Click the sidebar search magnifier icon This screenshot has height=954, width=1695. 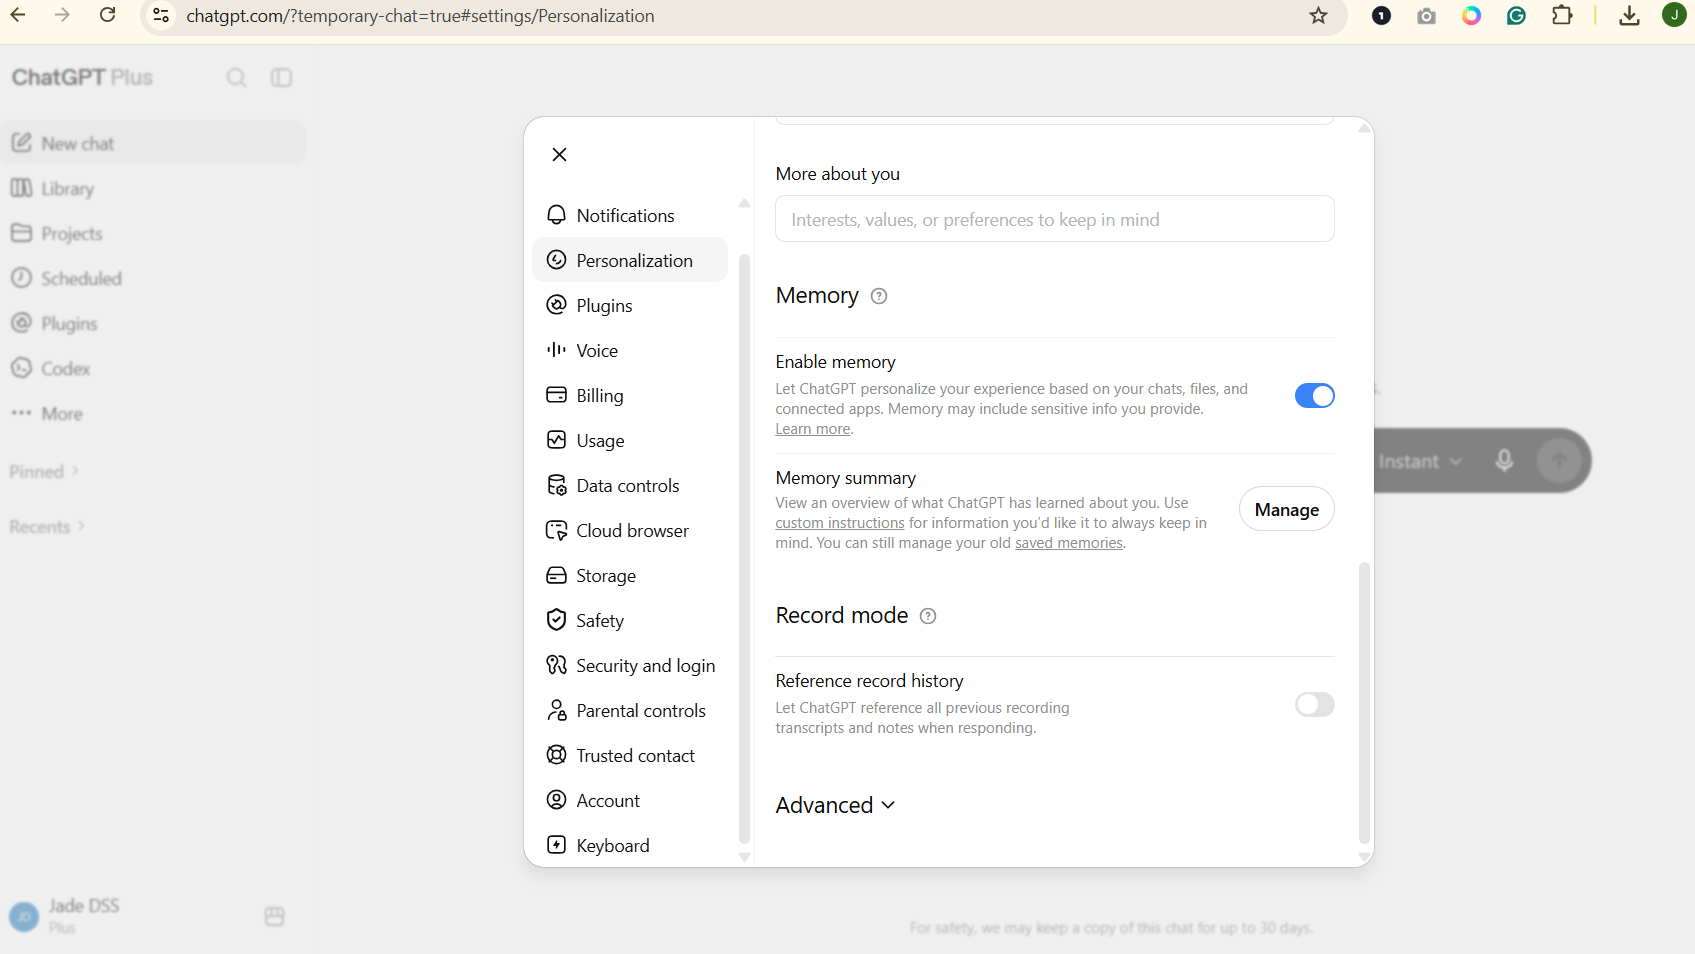point(236,78)
